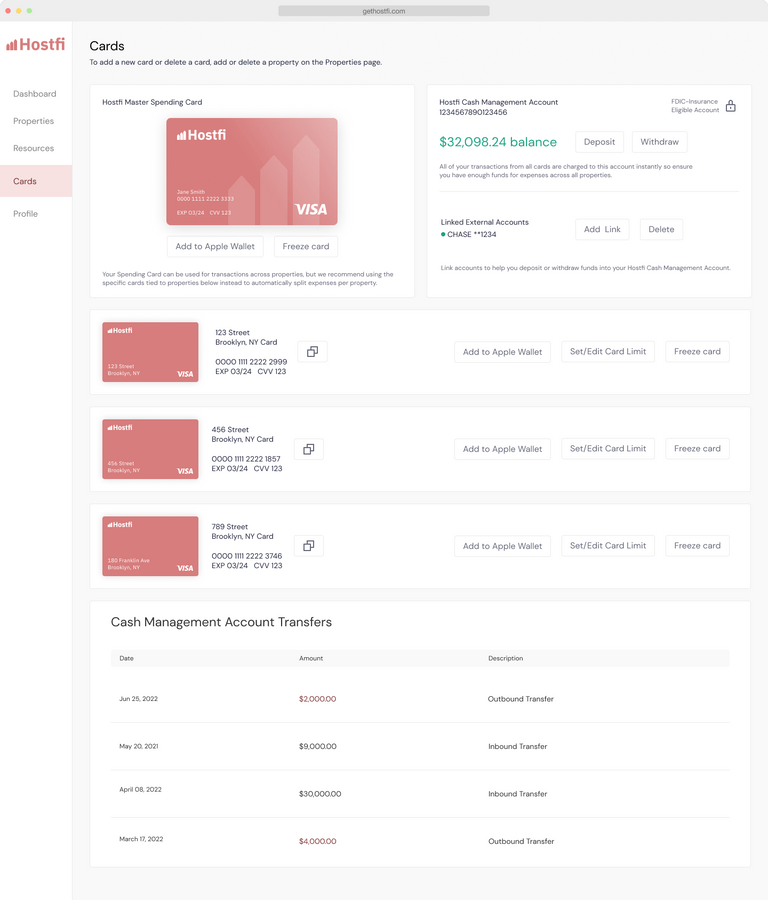Copy card details for 123 Street card
This screenshot has height=900, width=768.
(312, 352)
